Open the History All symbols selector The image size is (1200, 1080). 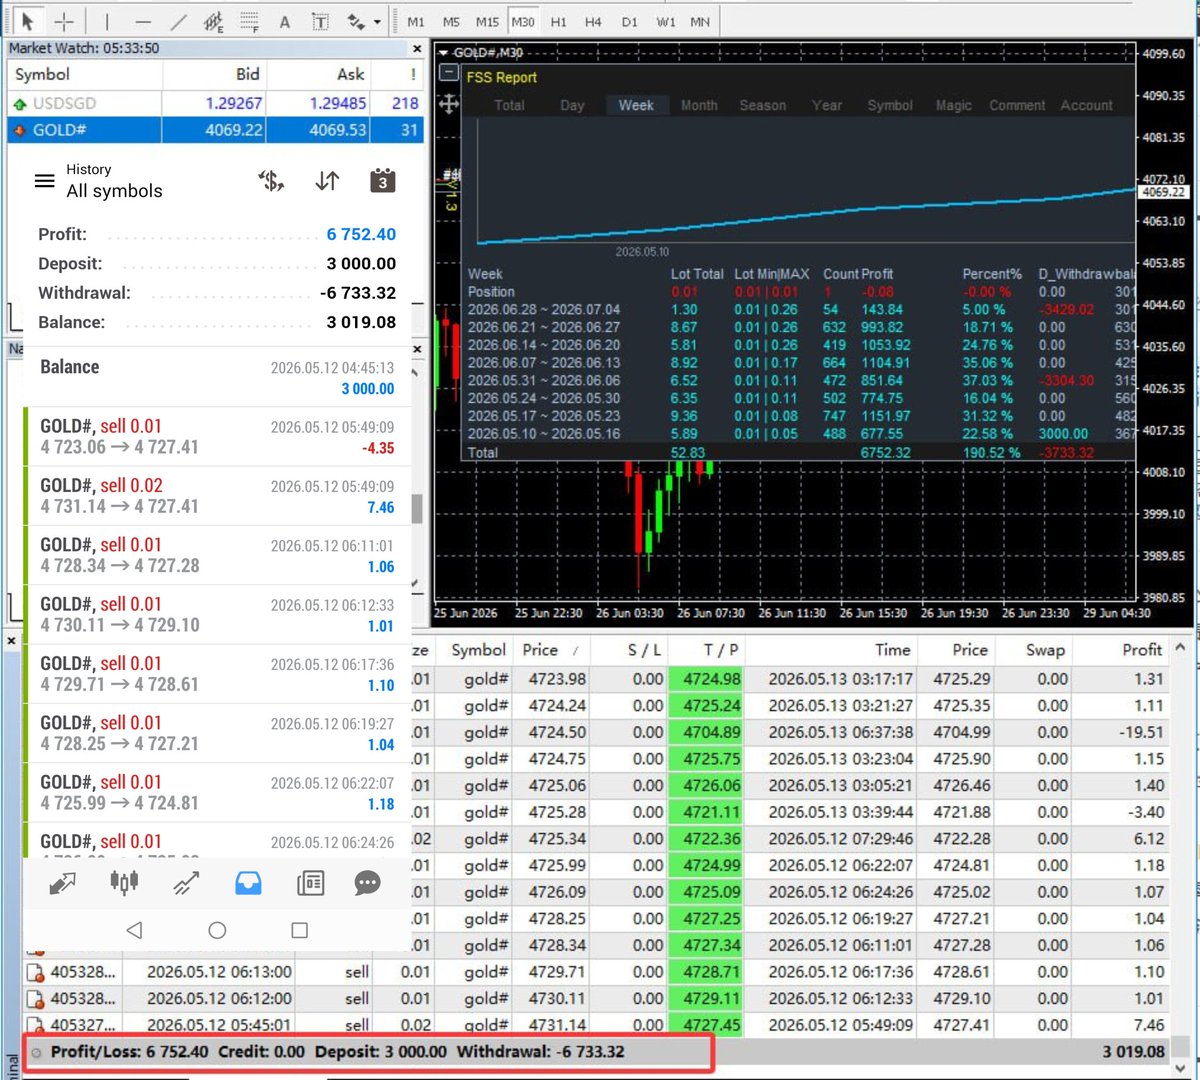(x=114, y=181)
